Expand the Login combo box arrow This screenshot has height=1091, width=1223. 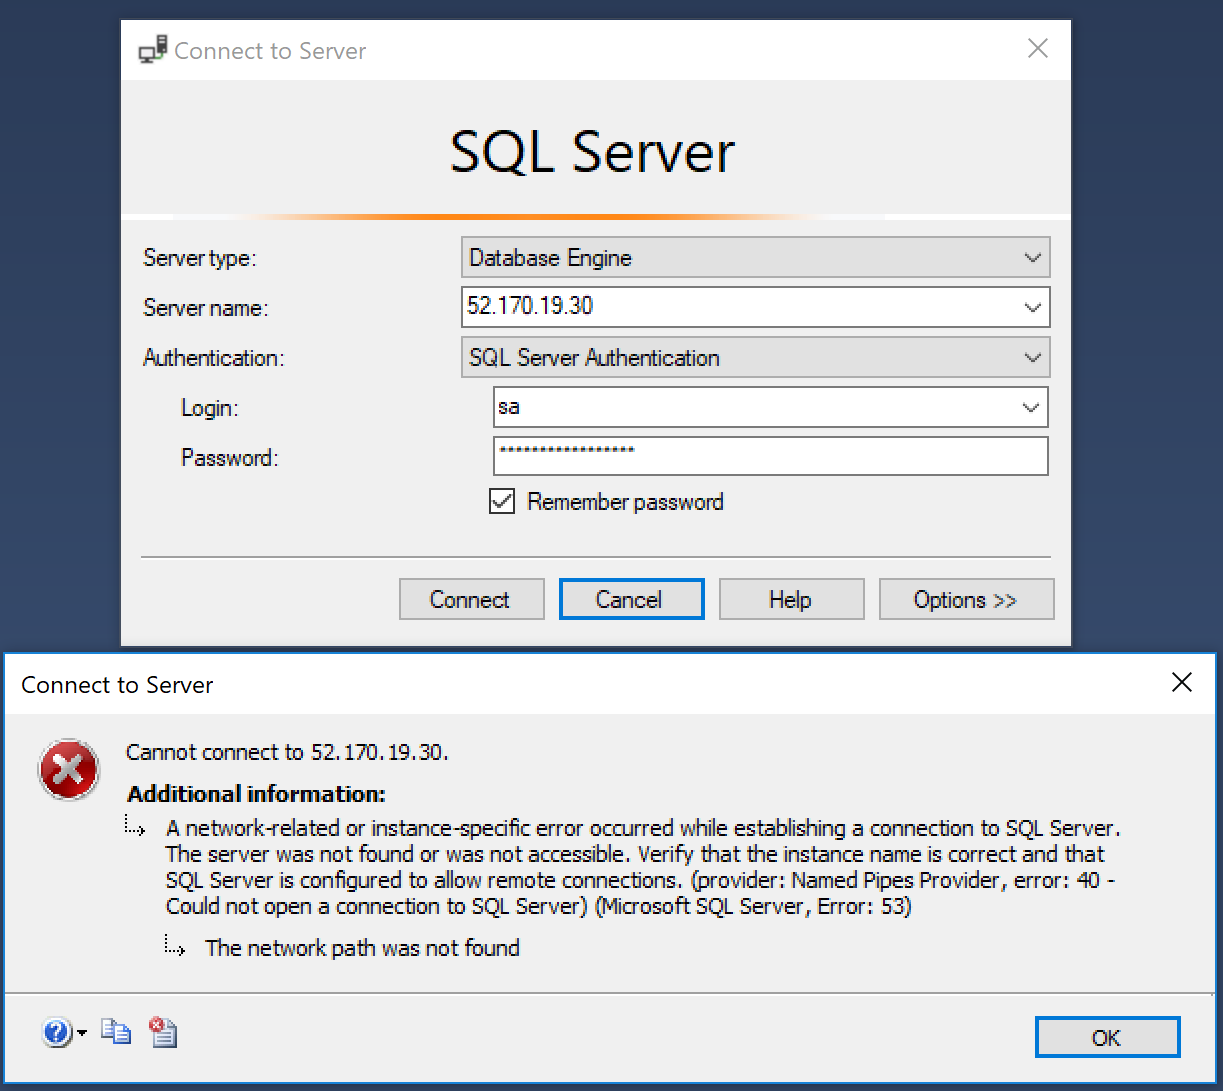coord(1031,407)
